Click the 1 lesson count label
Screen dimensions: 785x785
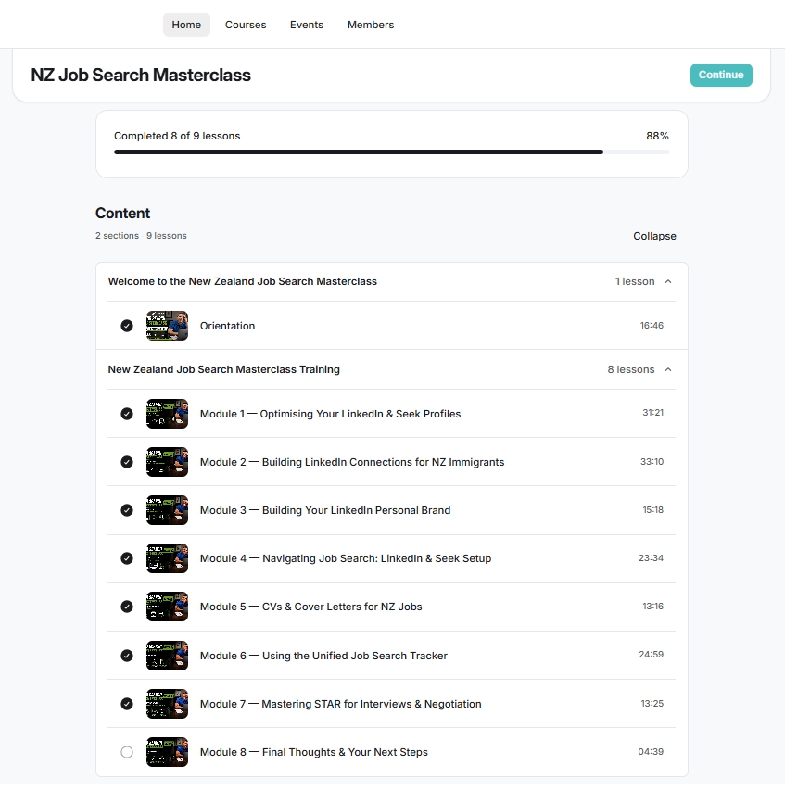(634, 281)
